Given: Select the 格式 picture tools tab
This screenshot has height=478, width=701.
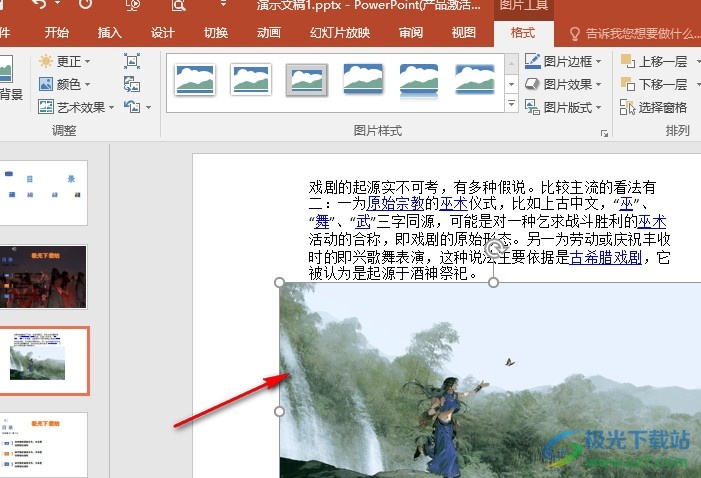Looking at the screenshot, I should coord(523,33).
